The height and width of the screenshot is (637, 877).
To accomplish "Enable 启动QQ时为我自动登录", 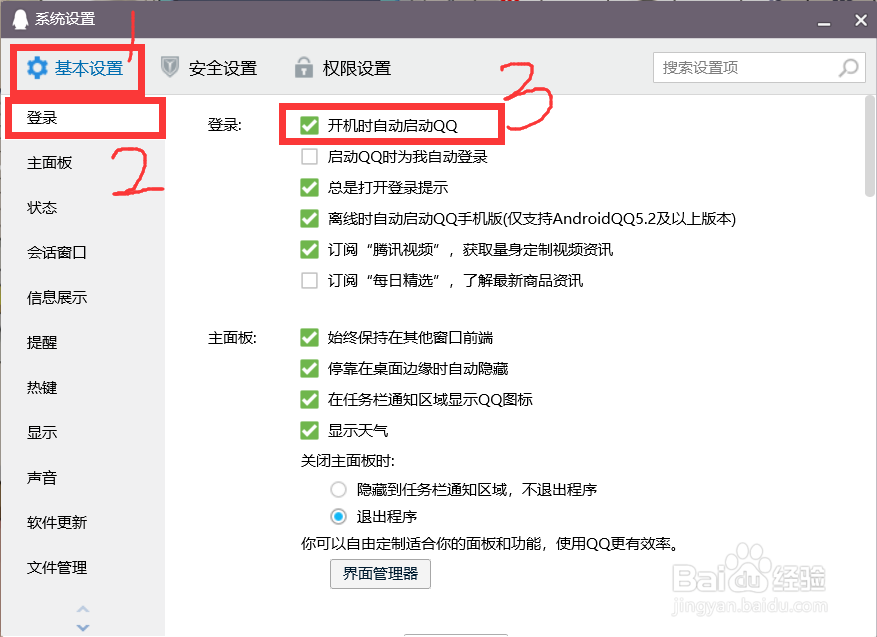I will (x=309, y=156).
